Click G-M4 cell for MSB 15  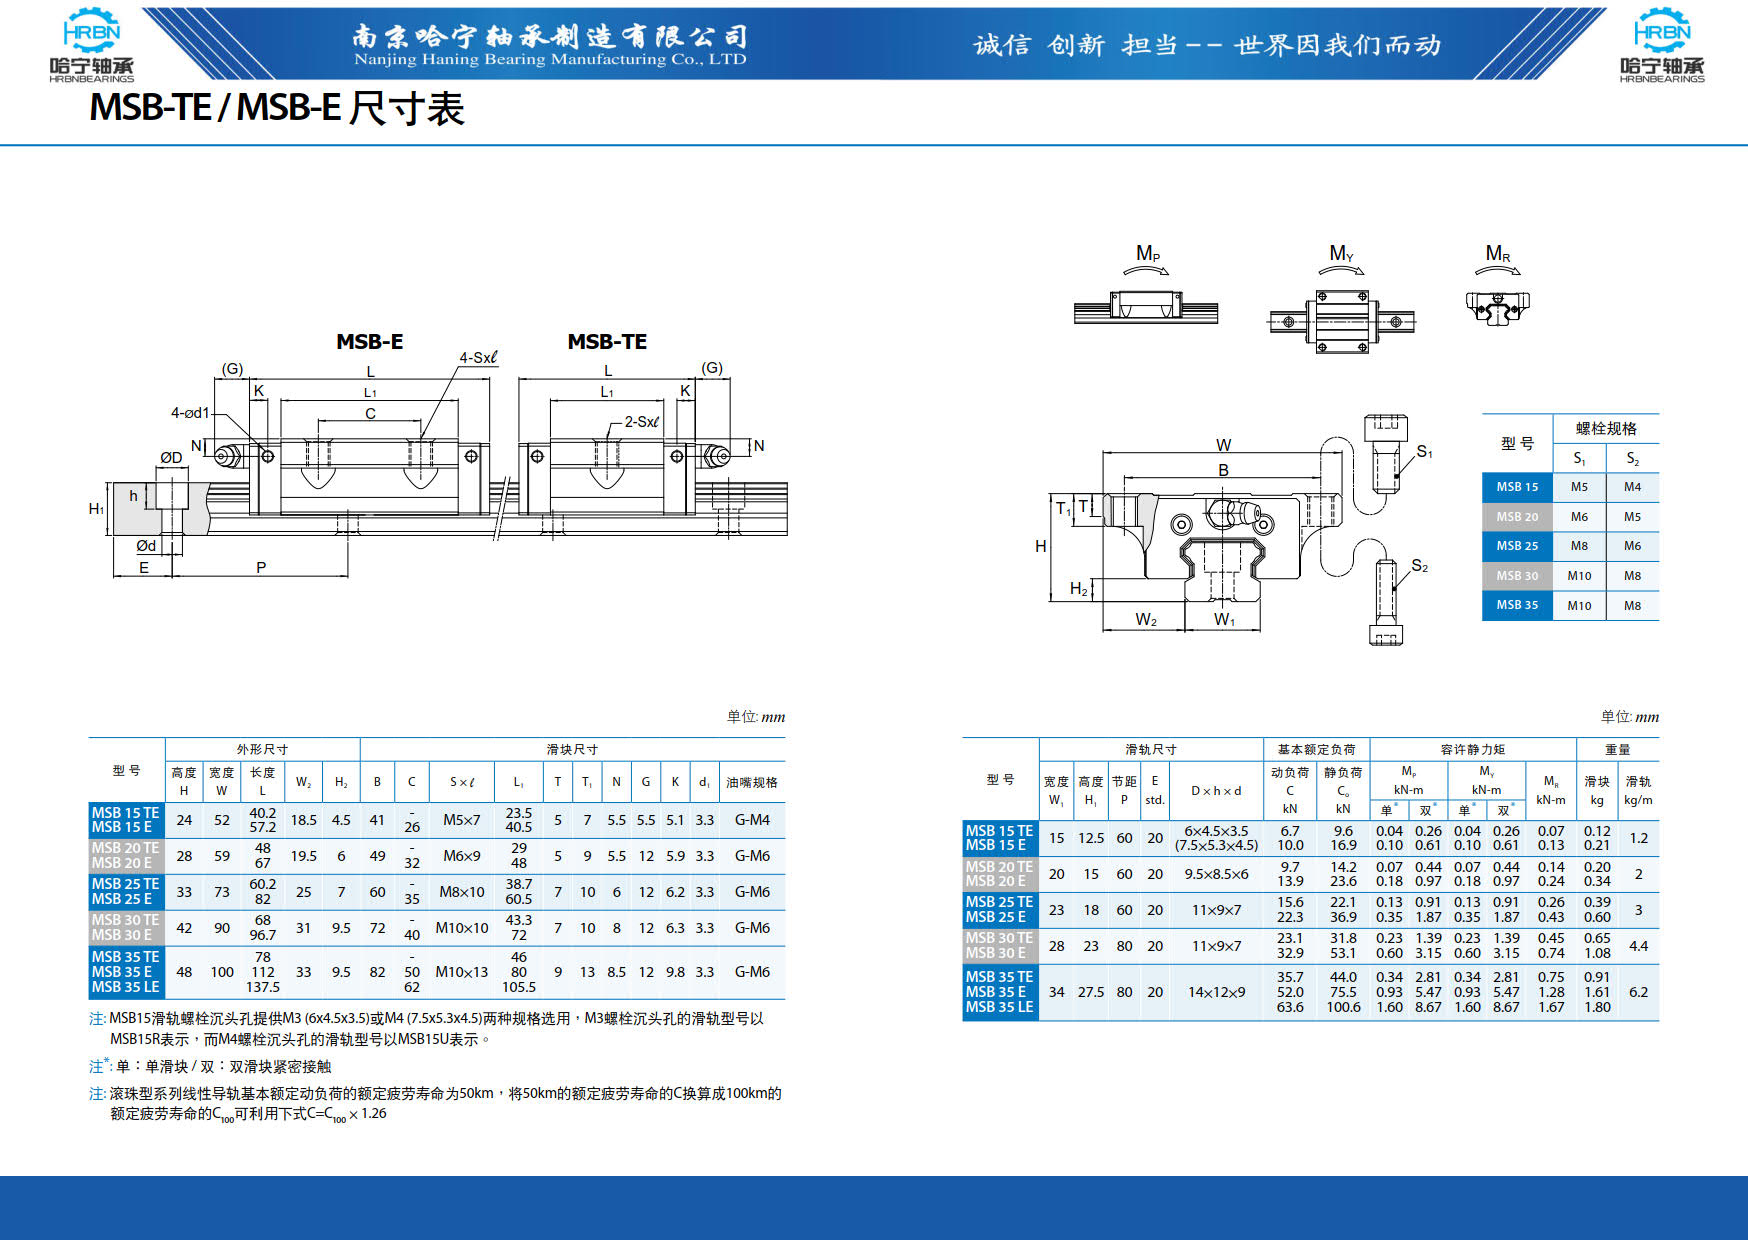point(752,820)
